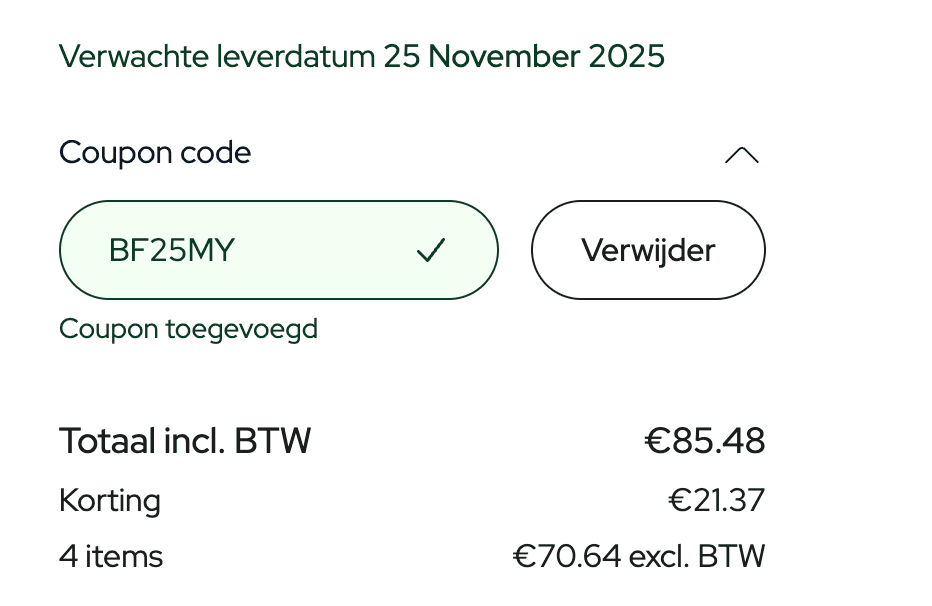Click the Coupon code heading
The image size is (932, 606).
154,153
